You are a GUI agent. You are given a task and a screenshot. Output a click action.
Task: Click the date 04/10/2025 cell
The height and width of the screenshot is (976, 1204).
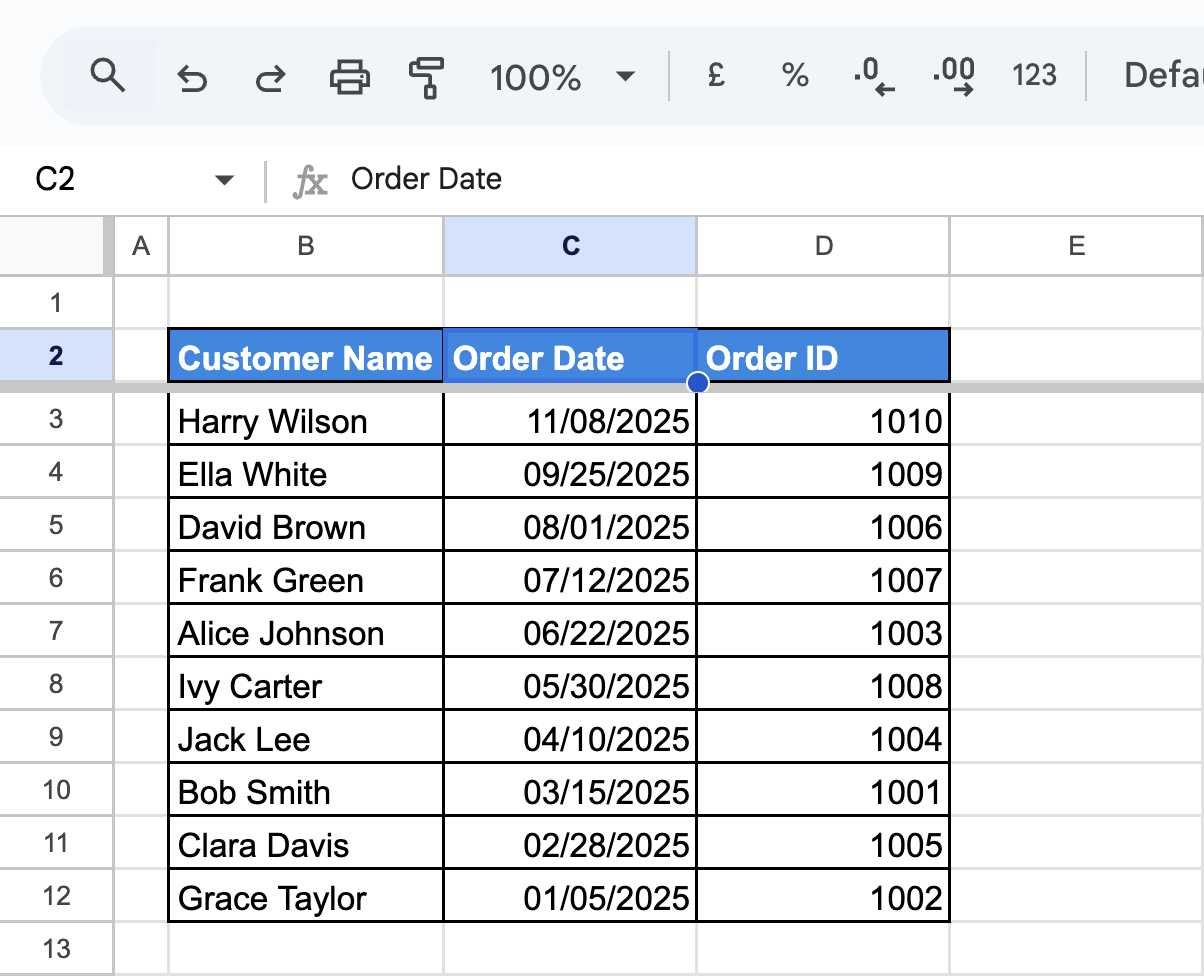(x=570, y=738)
